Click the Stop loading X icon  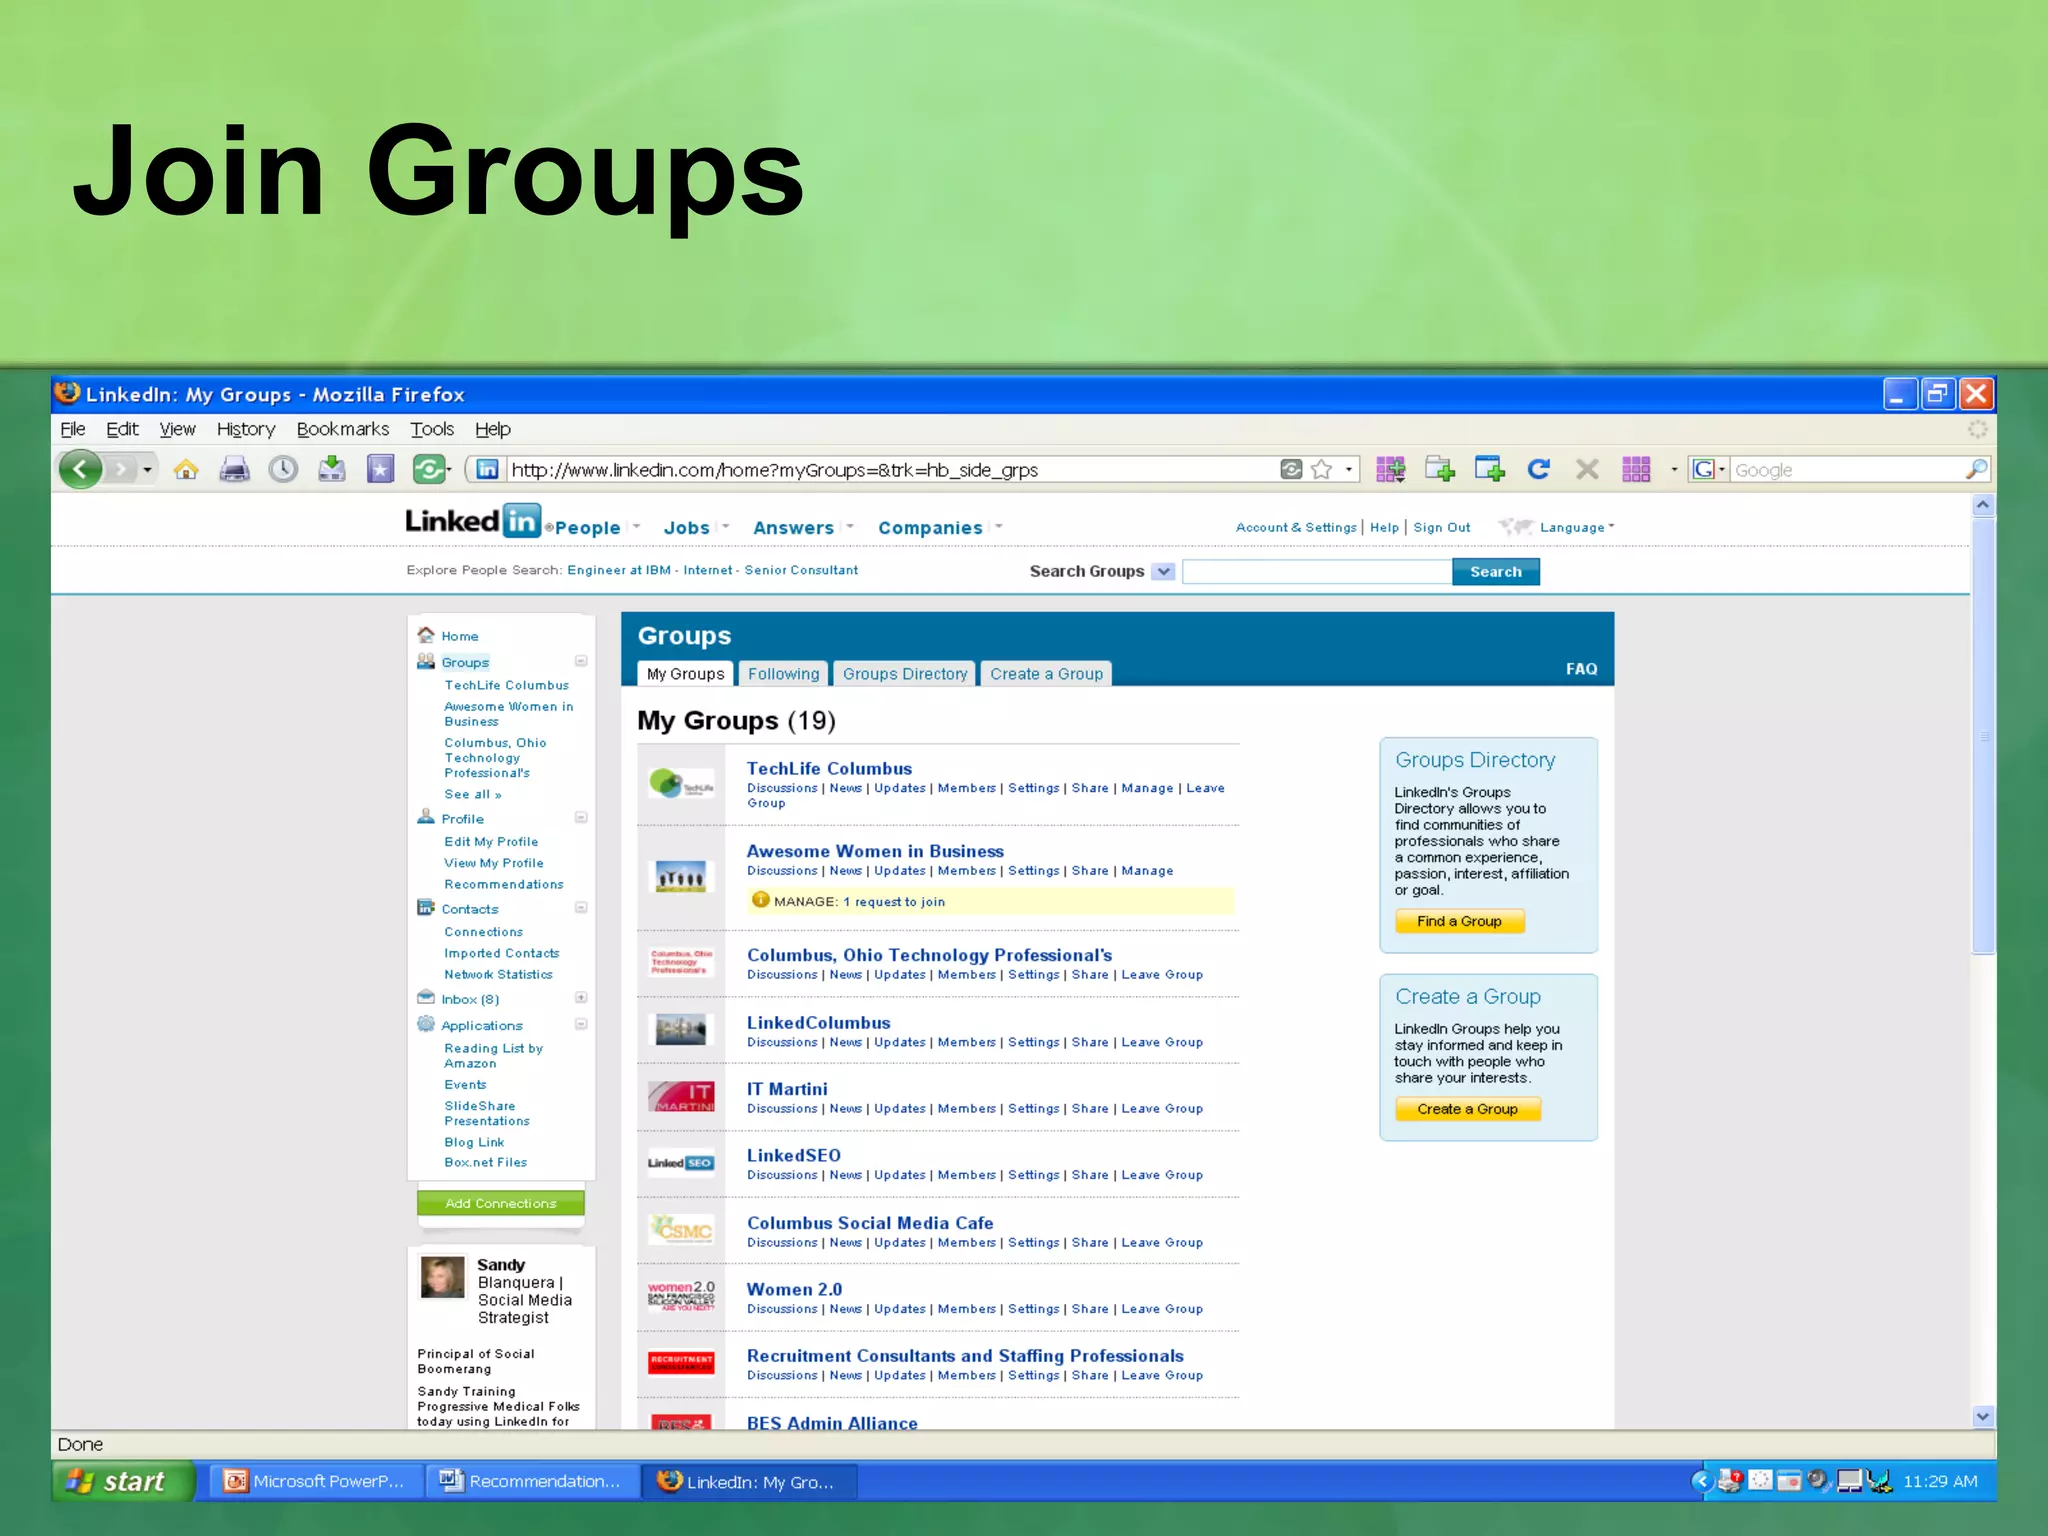(1587, 469)
